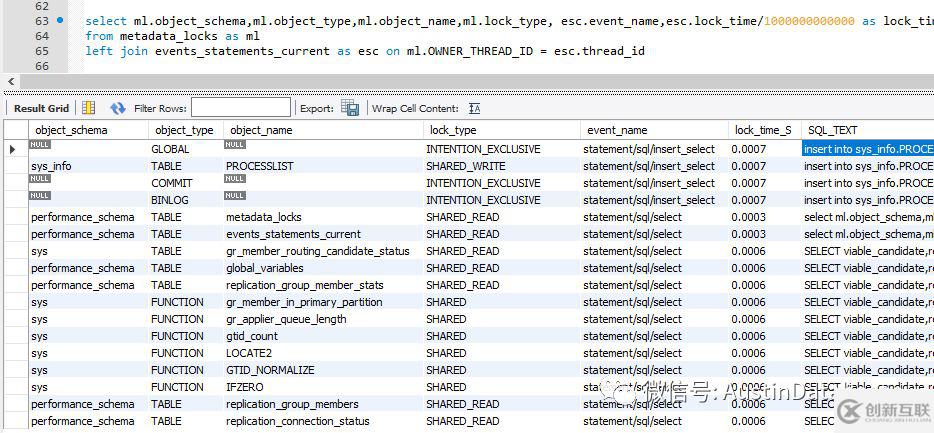Select the GLOBAL object_type cell

pyautogui.click(x=186, y=149)
